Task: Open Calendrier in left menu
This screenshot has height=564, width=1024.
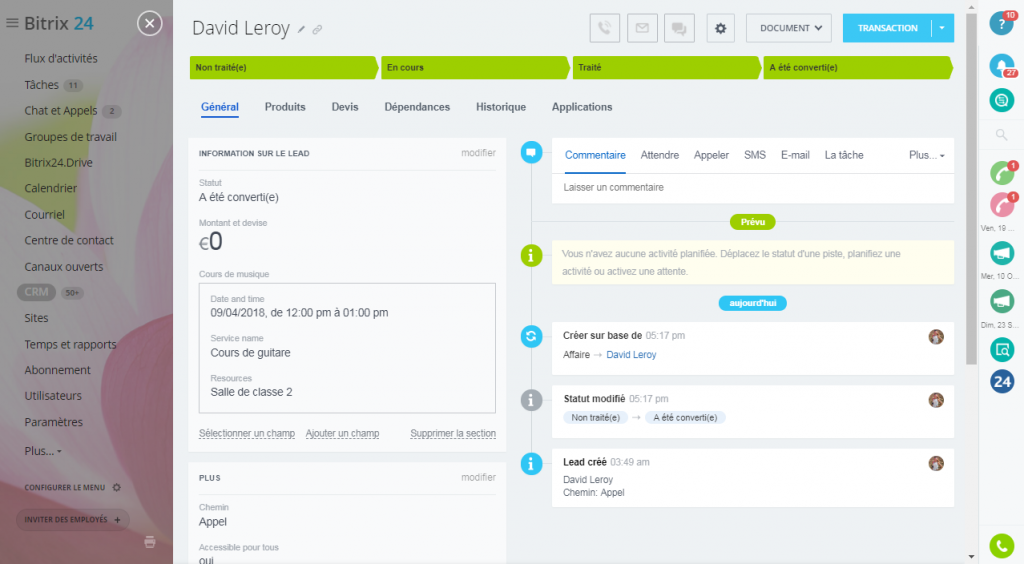Action: (50, 188)
